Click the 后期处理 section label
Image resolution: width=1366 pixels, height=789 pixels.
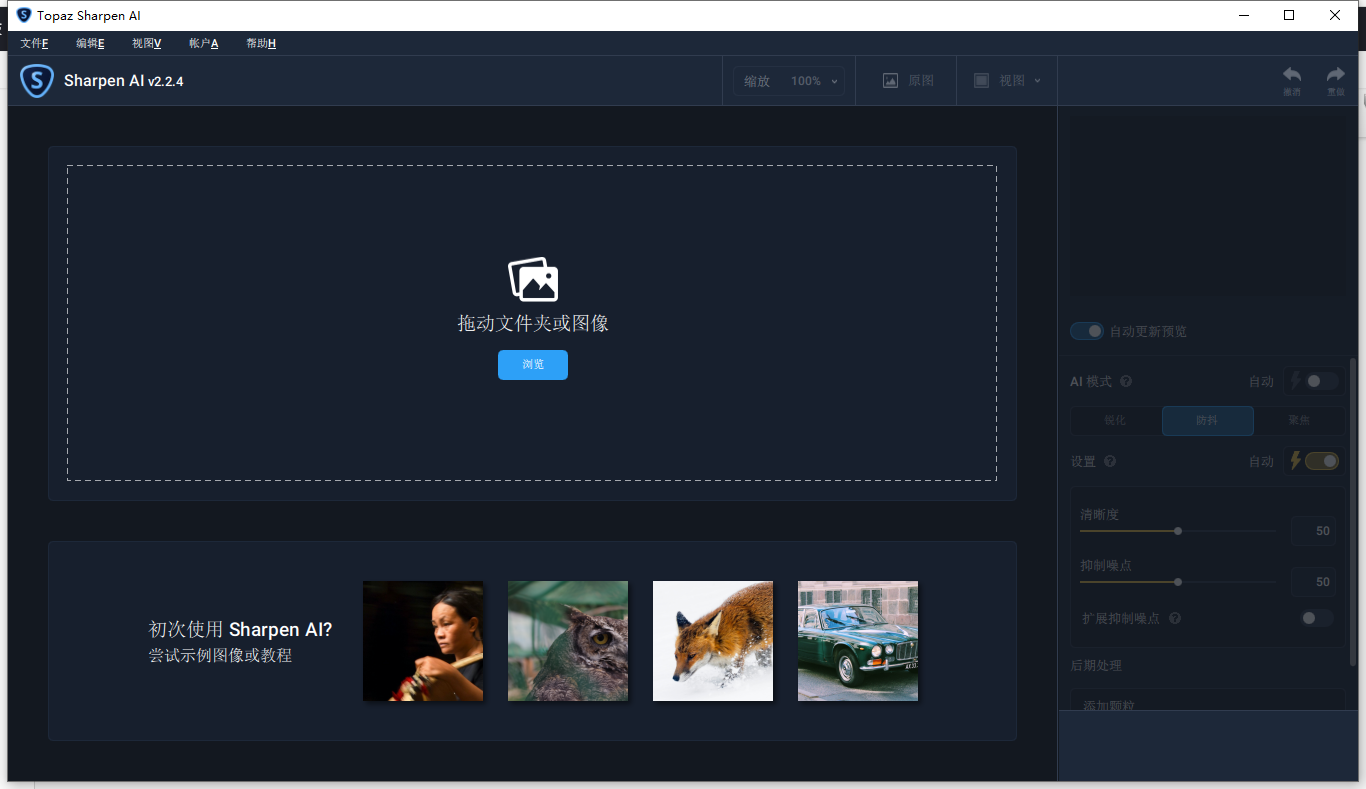[1096, 665]
